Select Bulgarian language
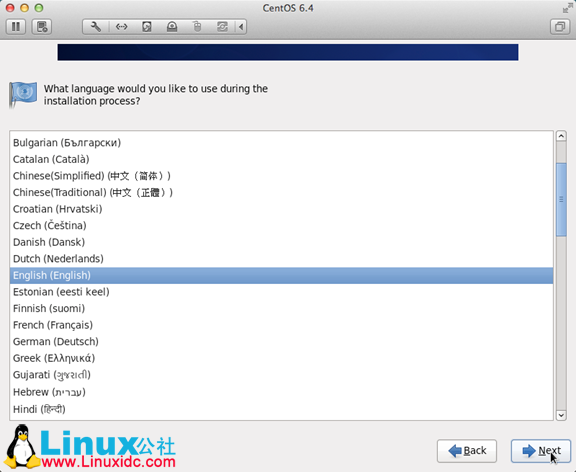 click(281, 143)
